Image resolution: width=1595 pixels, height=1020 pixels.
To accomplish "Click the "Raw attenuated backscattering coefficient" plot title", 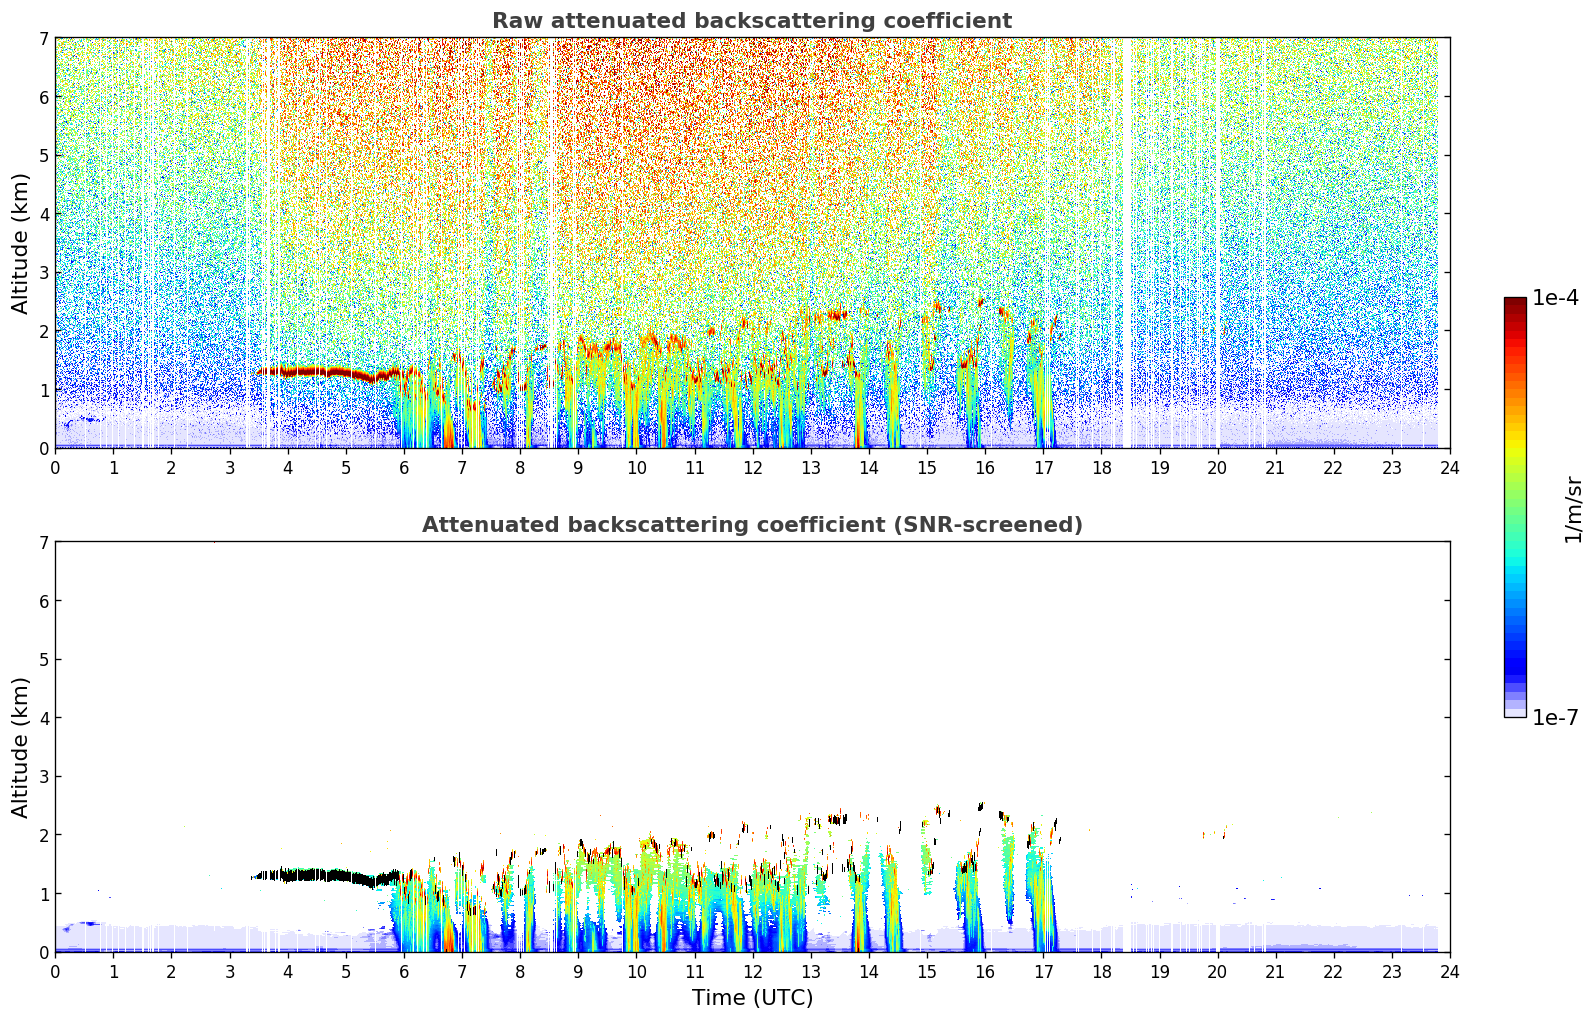I will [x=751, y=21].
